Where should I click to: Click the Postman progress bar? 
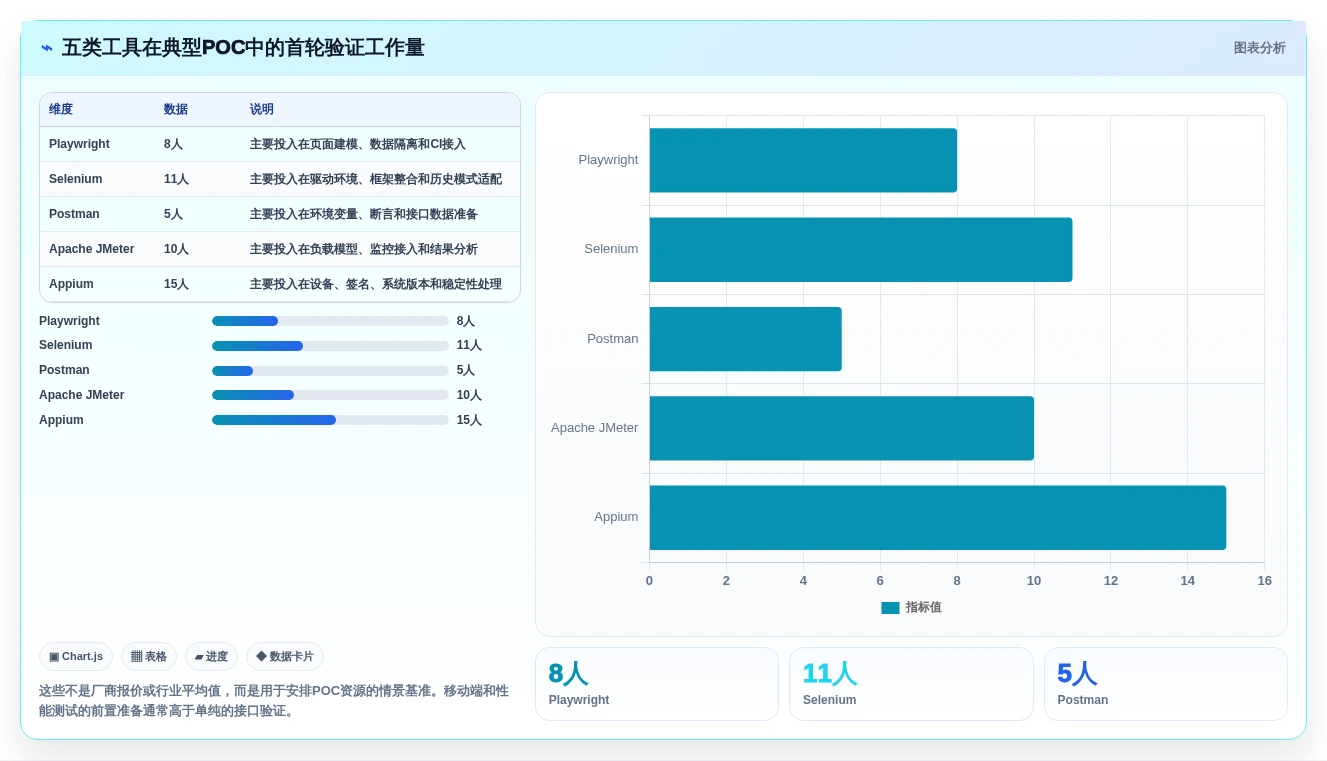click(x=330, y=371)
